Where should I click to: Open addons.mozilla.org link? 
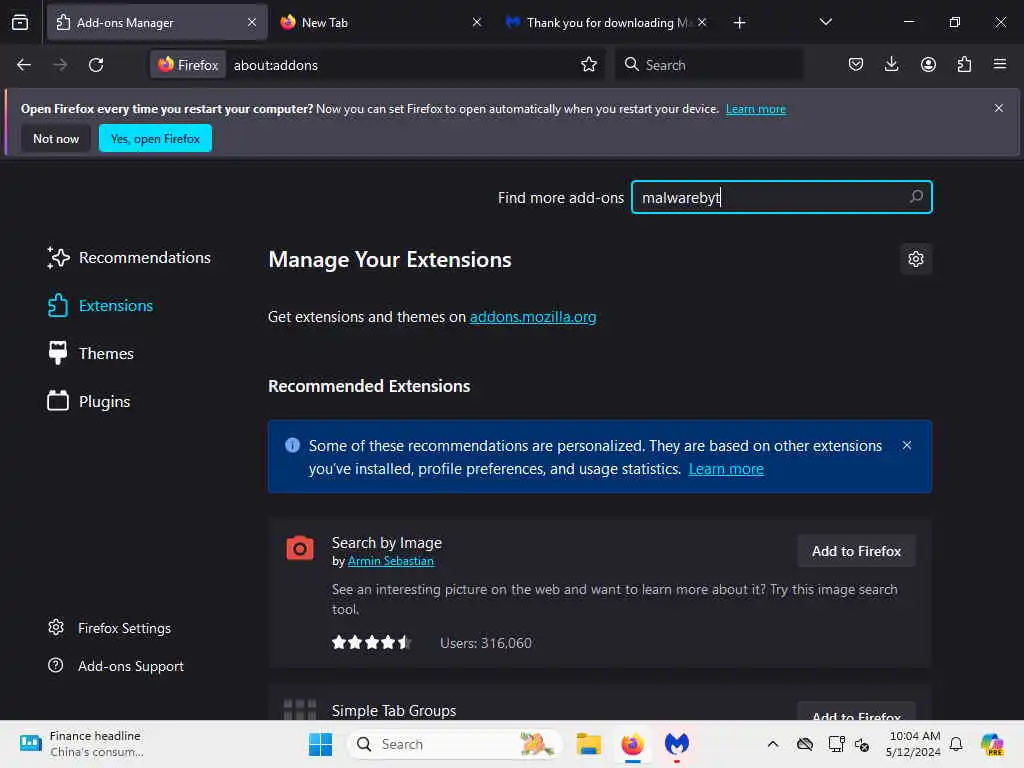coord(533,317)
